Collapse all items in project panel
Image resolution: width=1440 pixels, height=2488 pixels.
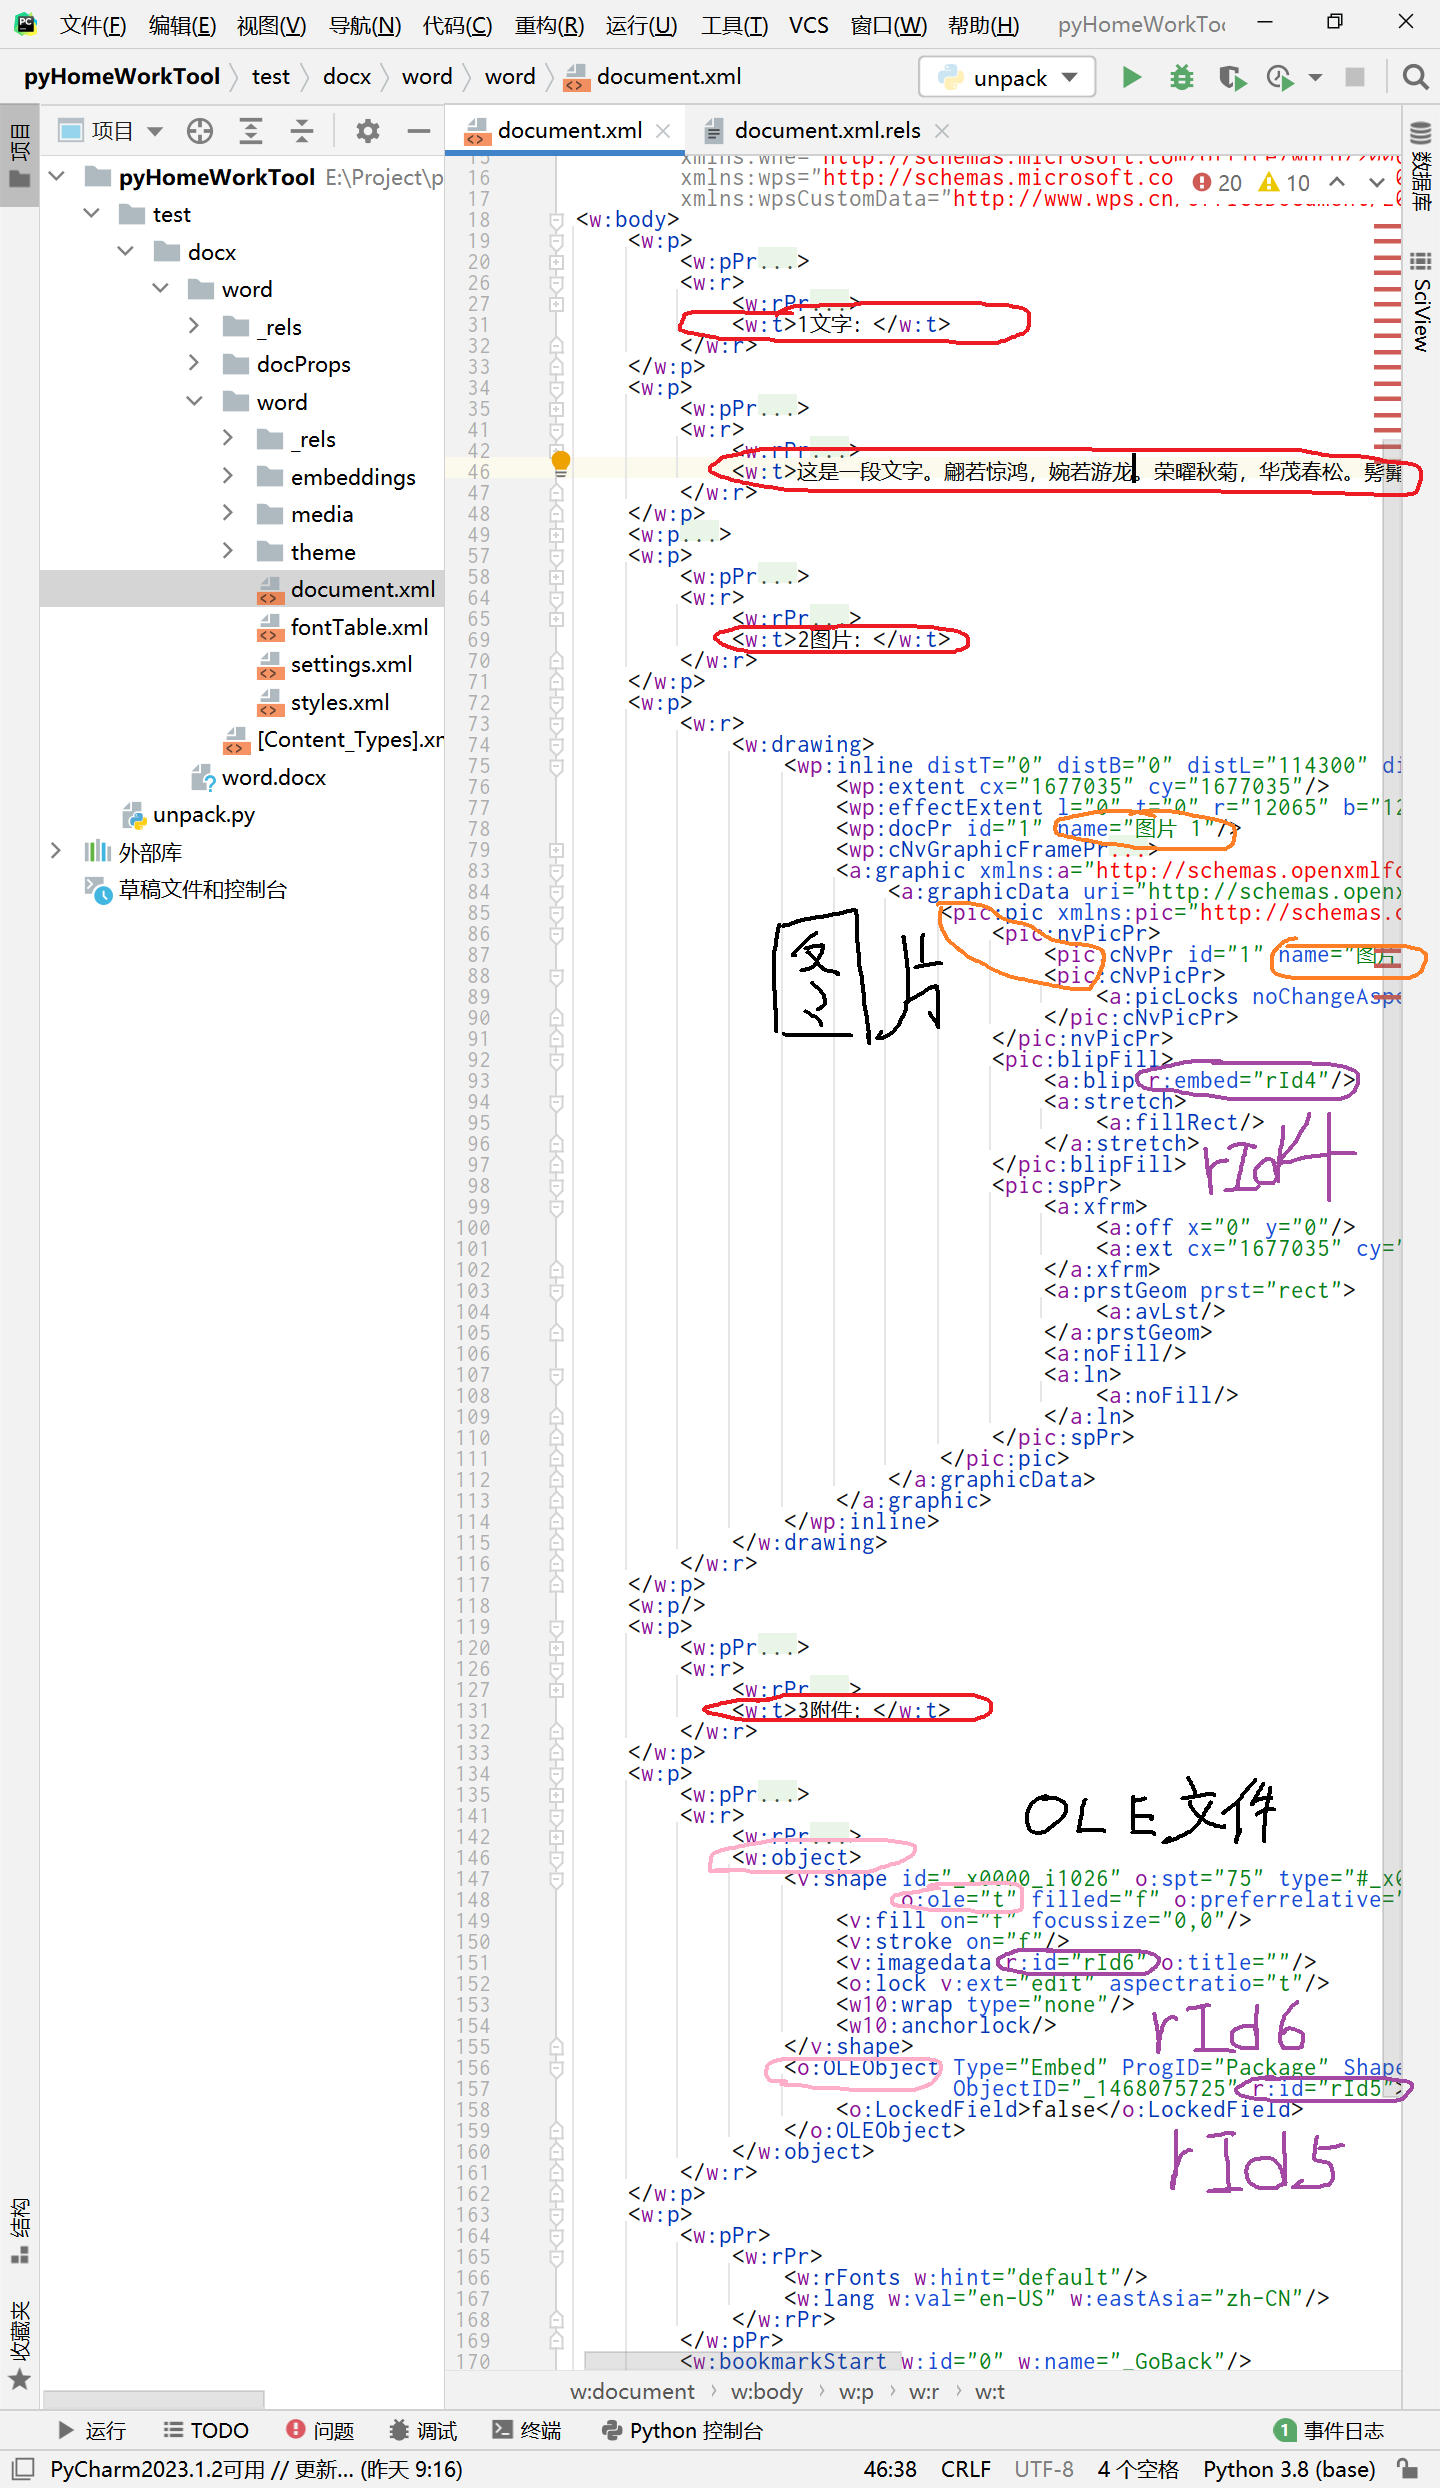(302, 131)
